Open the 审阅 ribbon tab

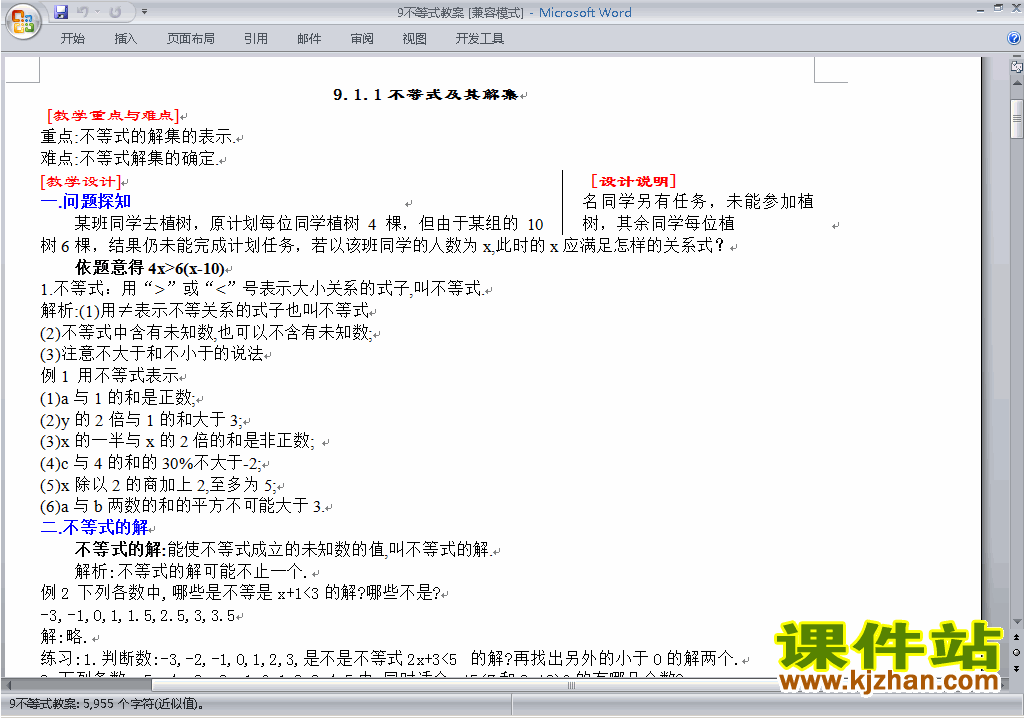pos(362,39)
